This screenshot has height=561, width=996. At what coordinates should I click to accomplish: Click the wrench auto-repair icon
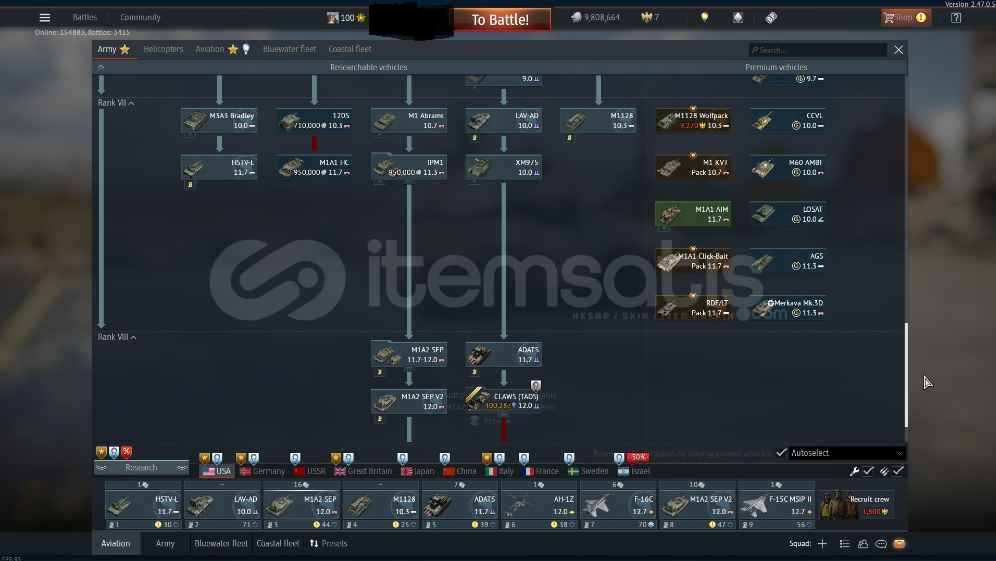[854, 471]
